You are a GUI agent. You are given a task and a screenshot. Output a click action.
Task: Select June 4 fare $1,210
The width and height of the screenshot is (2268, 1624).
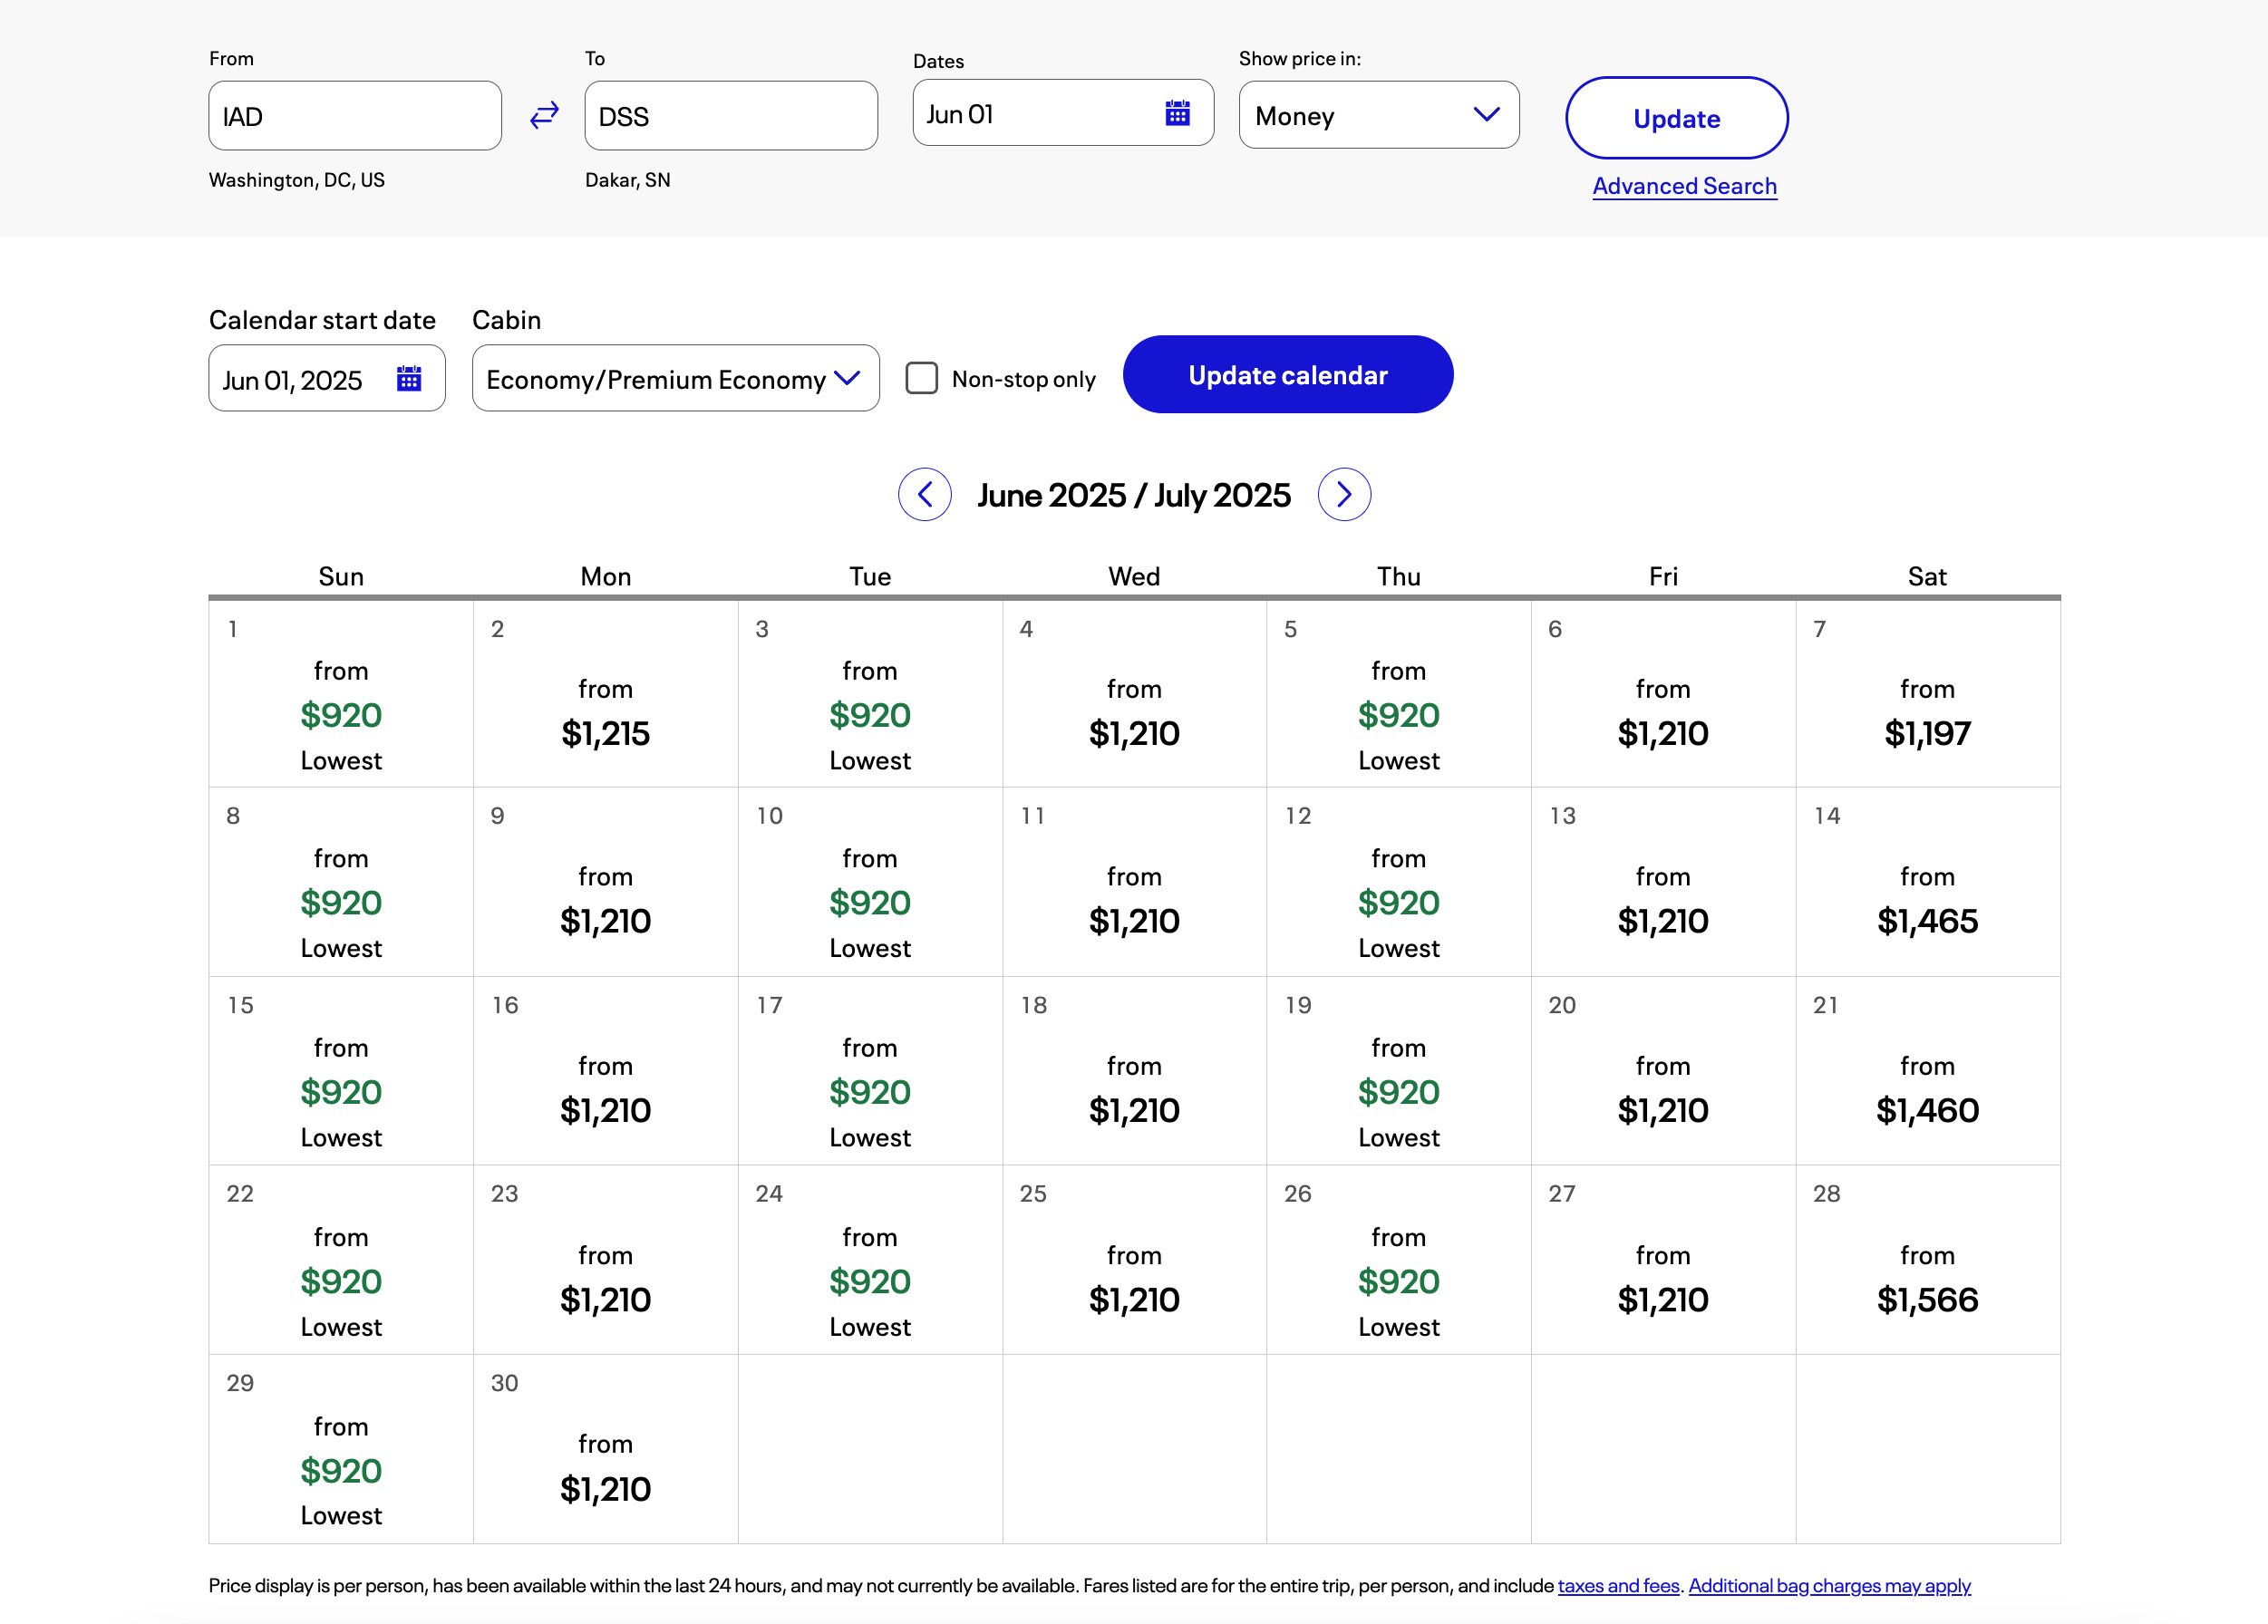tap(1134, 694)
